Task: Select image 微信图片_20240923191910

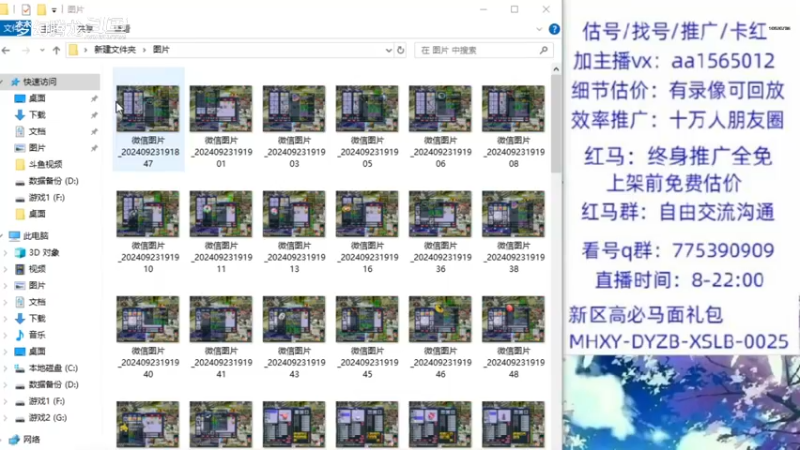Action: click(148, 232)
